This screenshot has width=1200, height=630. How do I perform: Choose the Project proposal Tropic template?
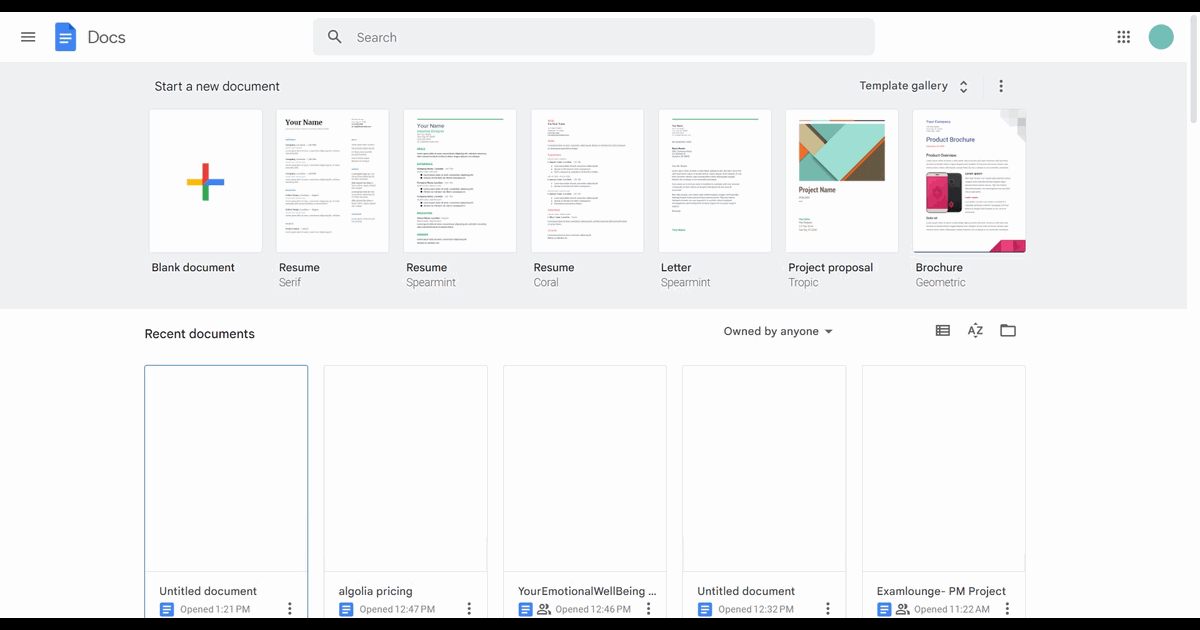coord(842,181)
